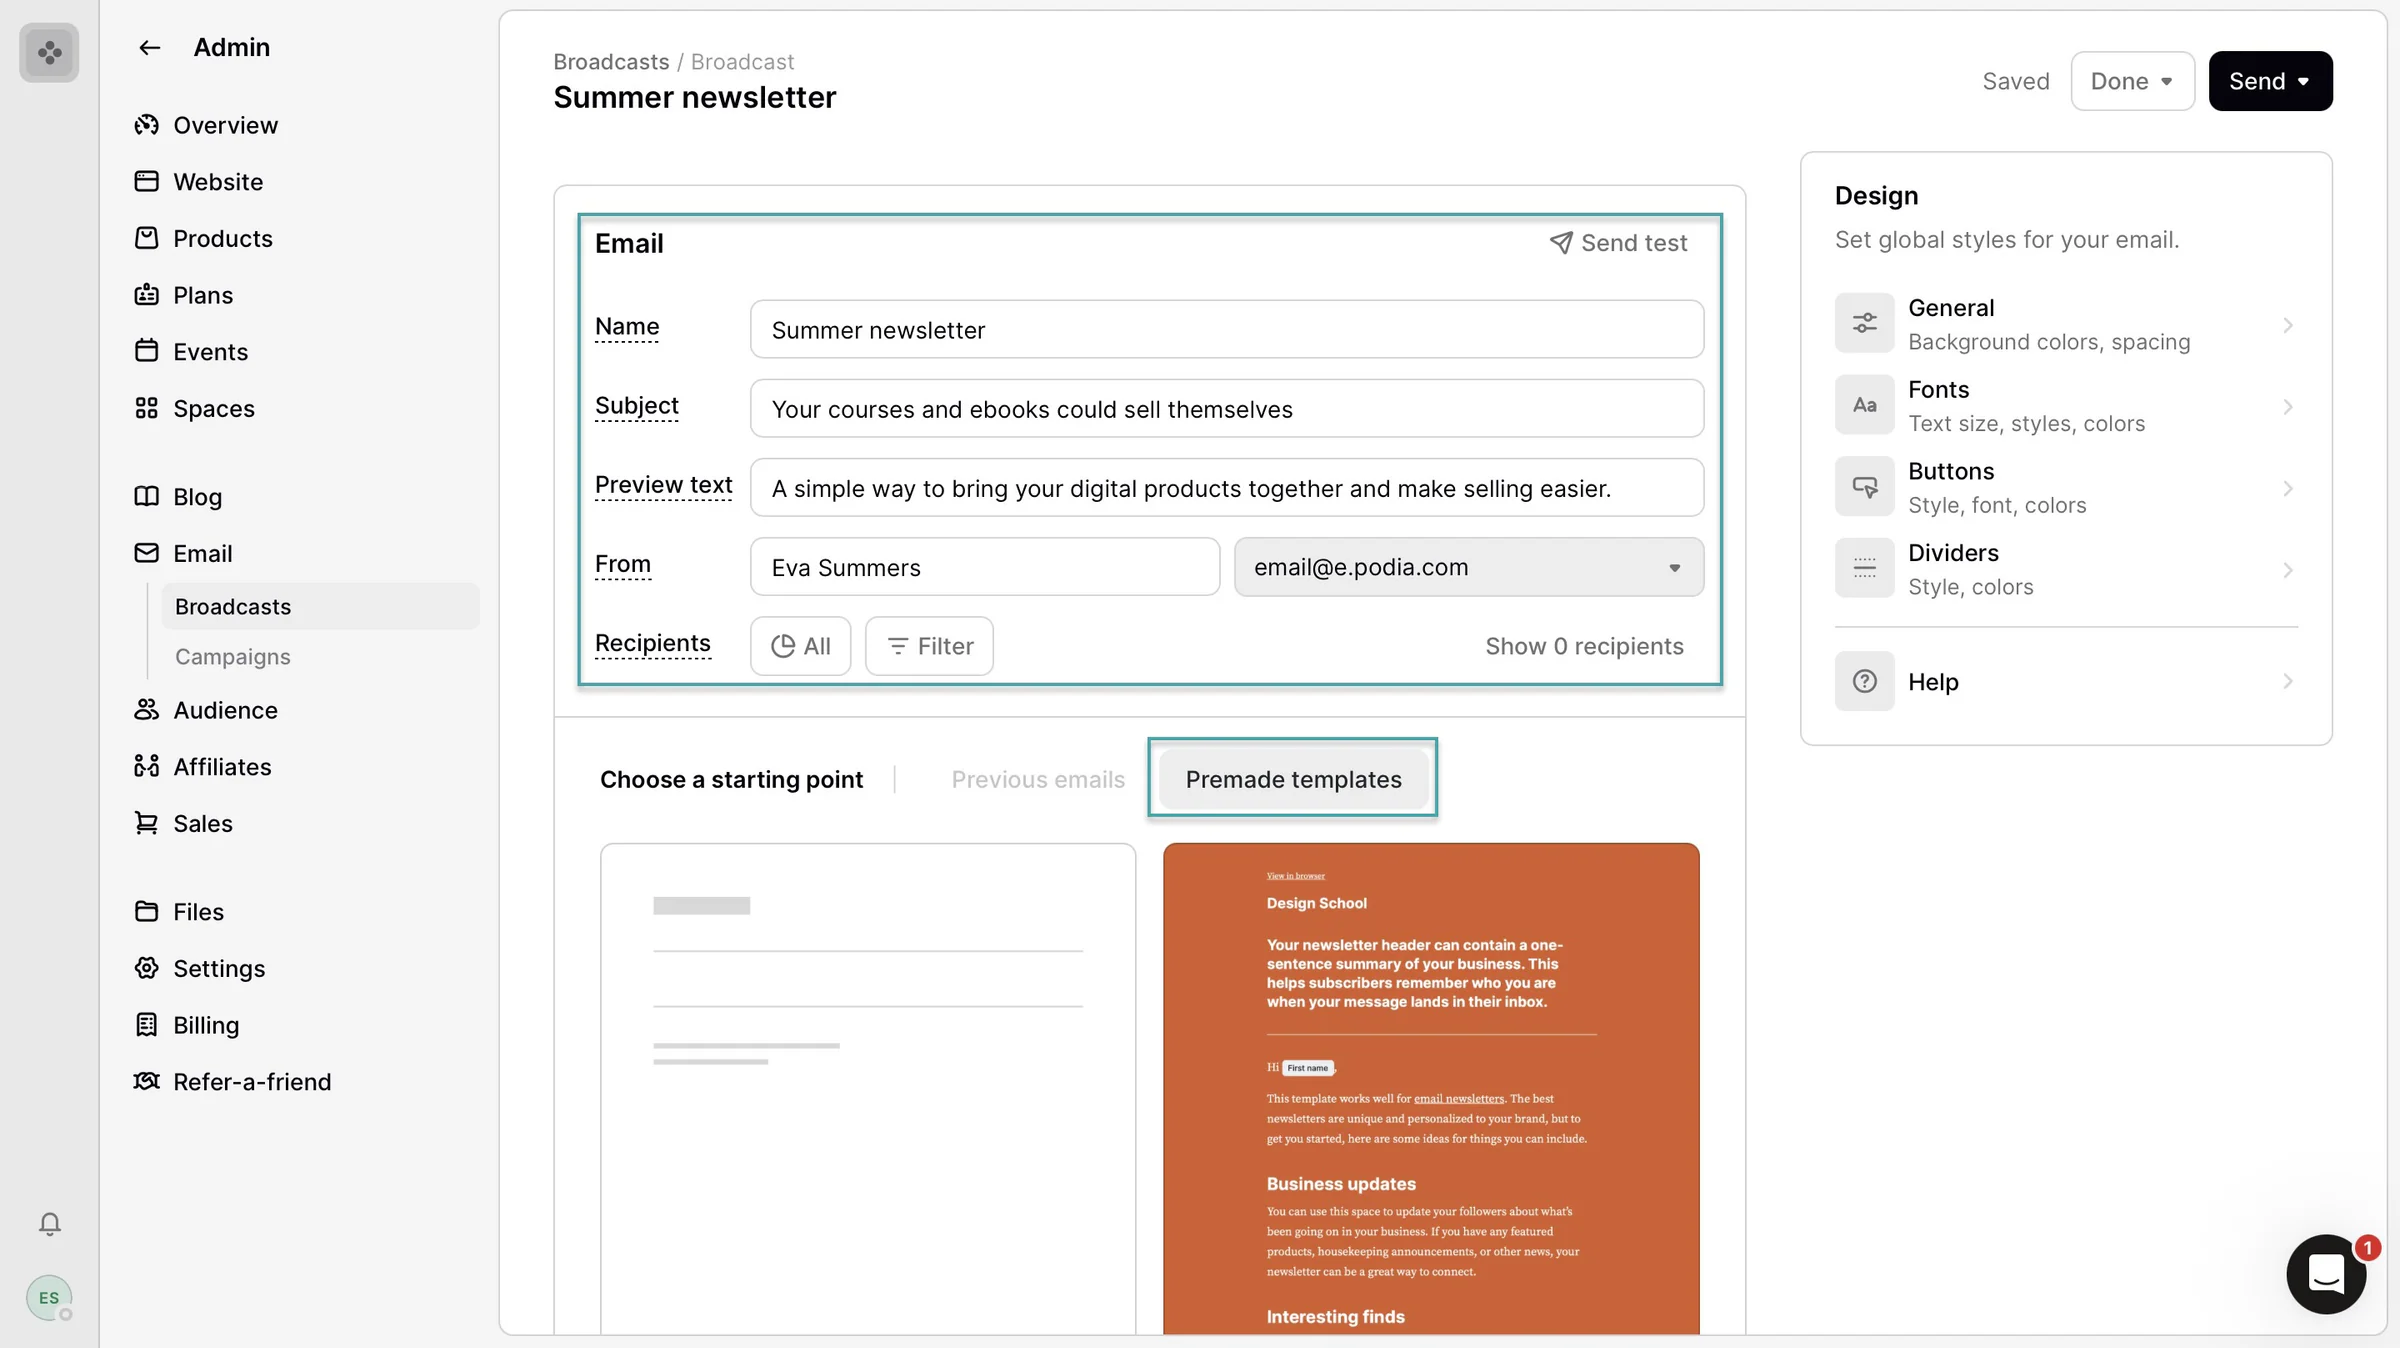2400x1348 pixels.
Task: Switch to Premade templates tab
Action: [1293, 779]
